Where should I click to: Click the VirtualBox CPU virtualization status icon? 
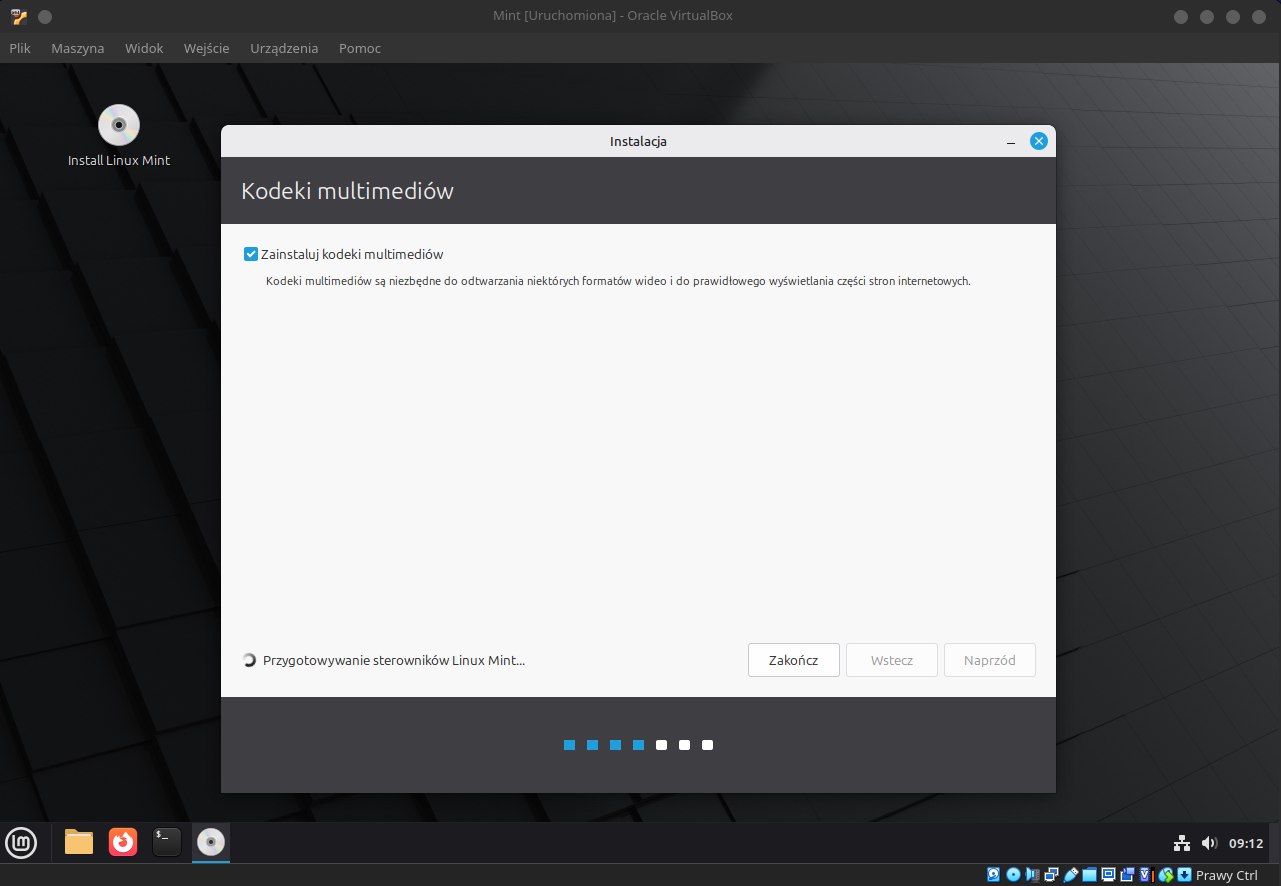click(x=1146, y=875)
